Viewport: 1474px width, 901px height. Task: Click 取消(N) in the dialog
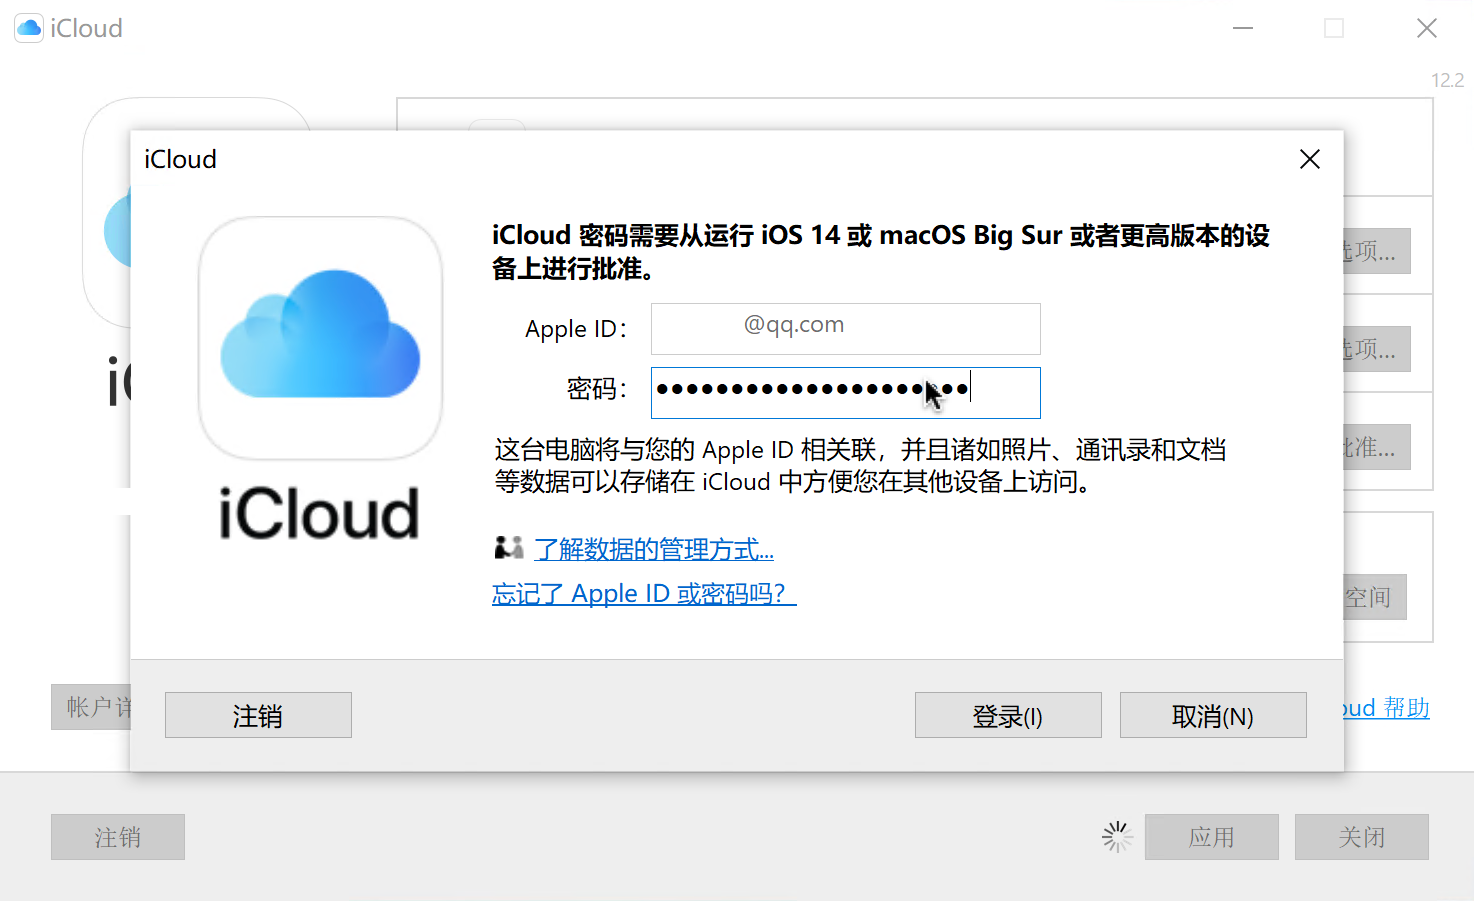click(1213, 715)
